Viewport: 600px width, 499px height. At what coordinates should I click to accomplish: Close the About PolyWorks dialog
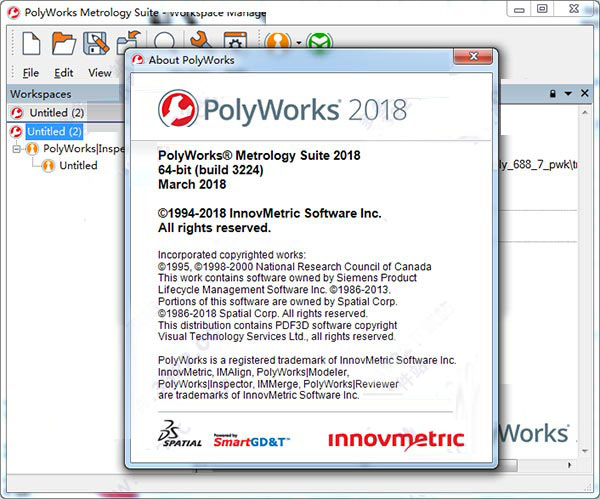473,56
